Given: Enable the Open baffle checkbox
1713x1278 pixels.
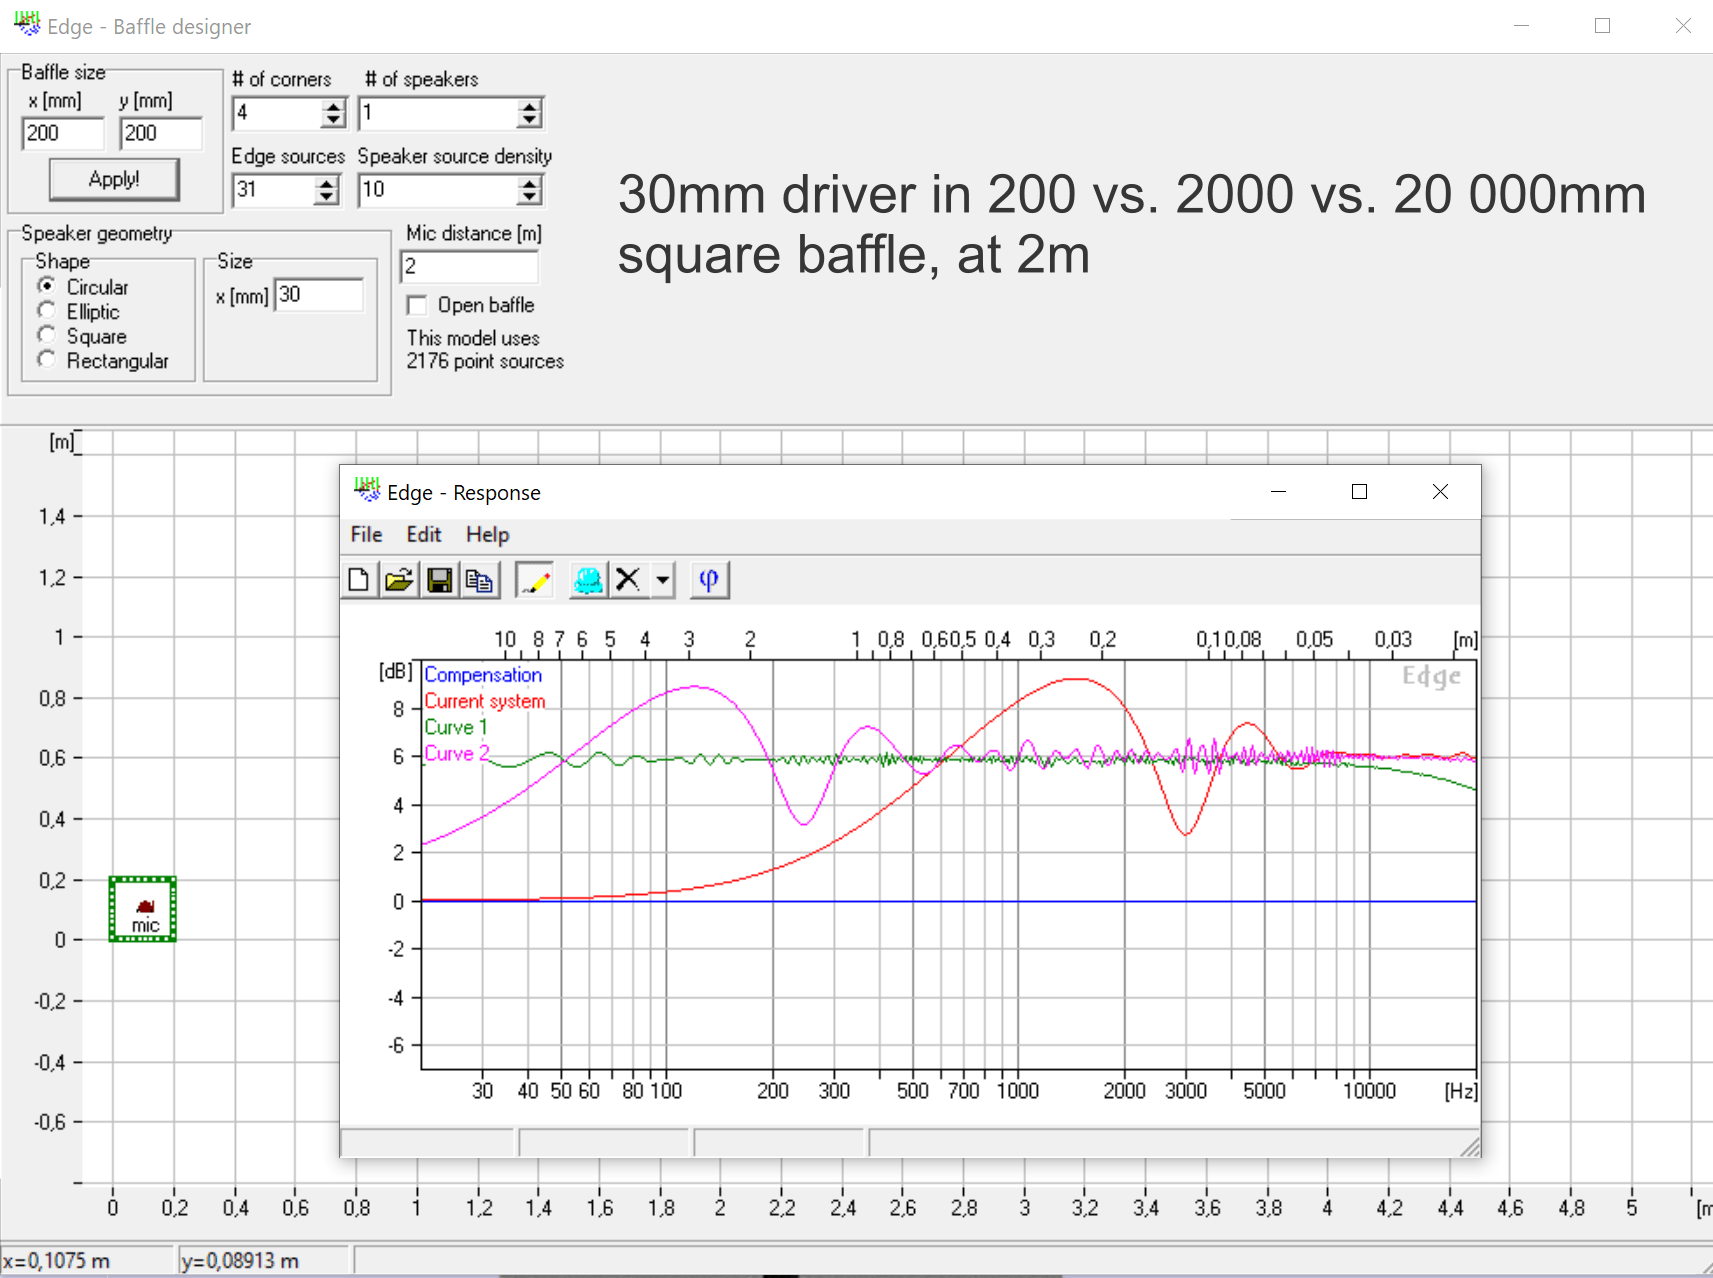Looking at the screenshot, I should click(417, 305).
